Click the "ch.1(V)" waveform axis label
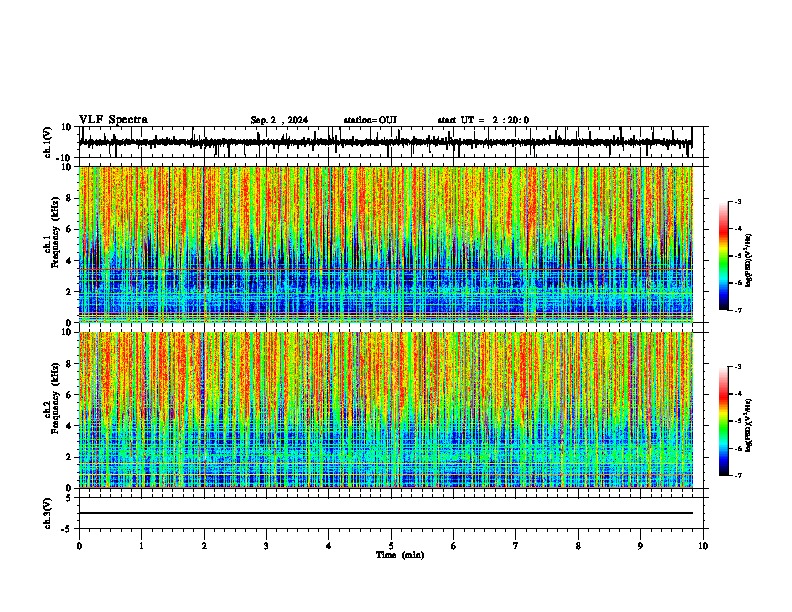 (x=48, y=142)
